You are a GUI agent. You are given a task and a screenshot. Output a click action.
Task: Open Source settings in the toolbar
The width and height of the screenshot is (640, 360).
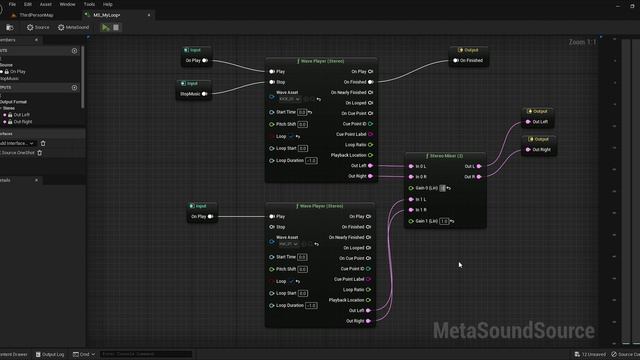point(38,27)
